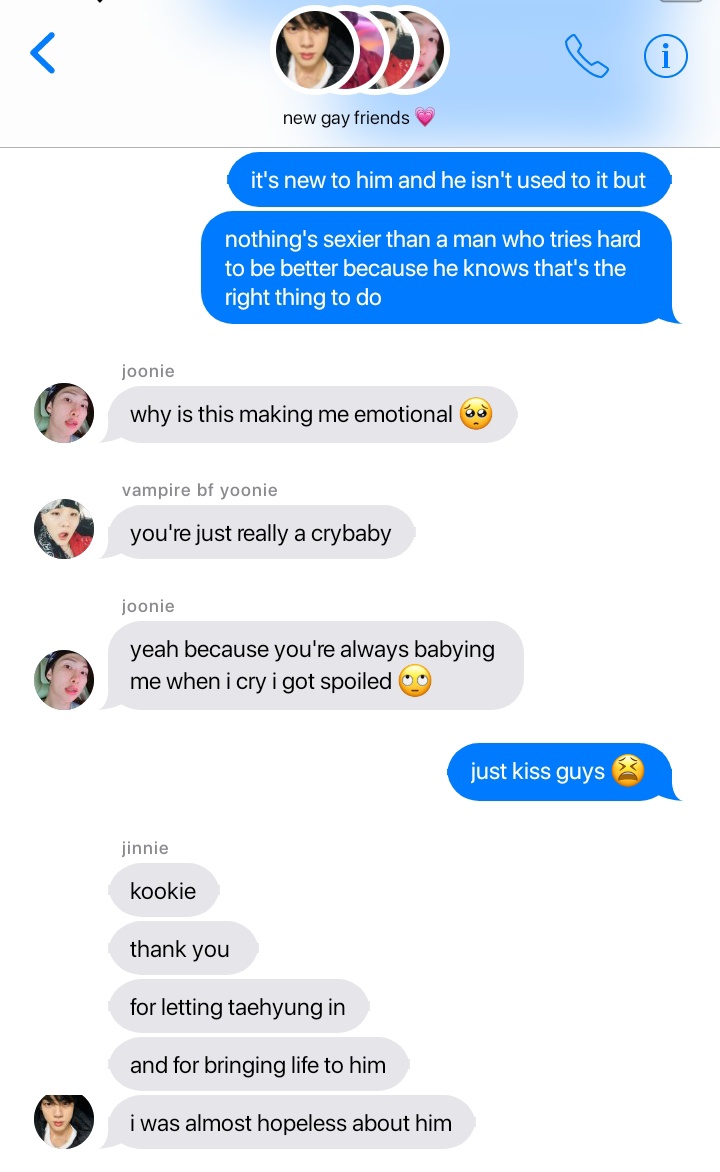Go back using the blue chevron arrow
Image resolution: width=720 pixels, height=1172 pixels.
click(43, 53)
